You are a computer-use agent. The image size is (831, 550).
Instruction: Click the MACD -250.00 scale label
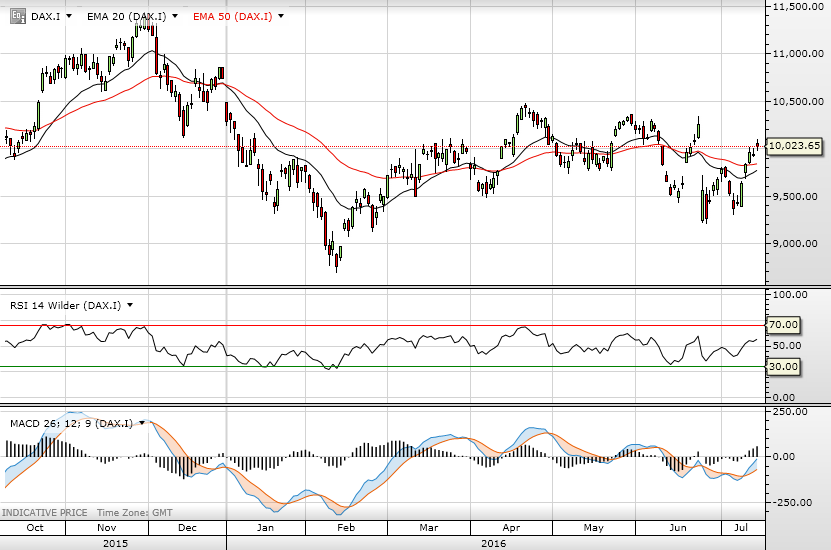tap(790, 502)
